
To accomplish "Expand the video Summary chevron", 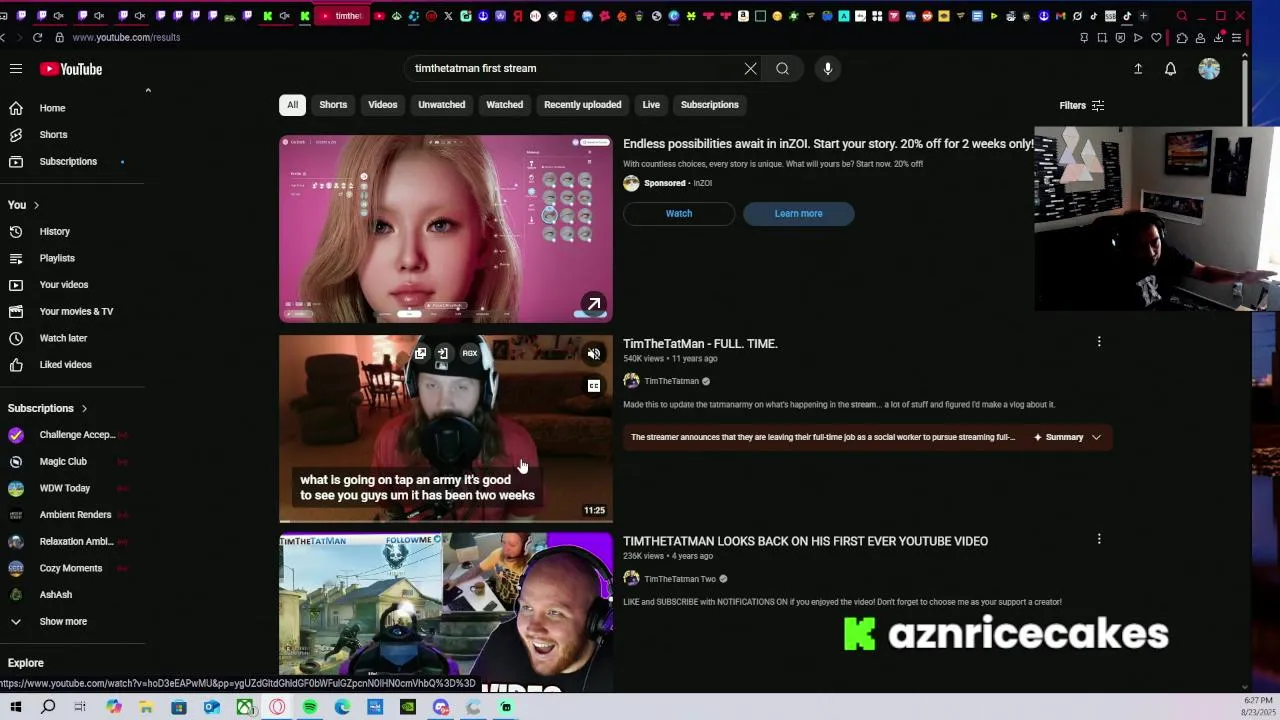I will tap(1096, 437).
